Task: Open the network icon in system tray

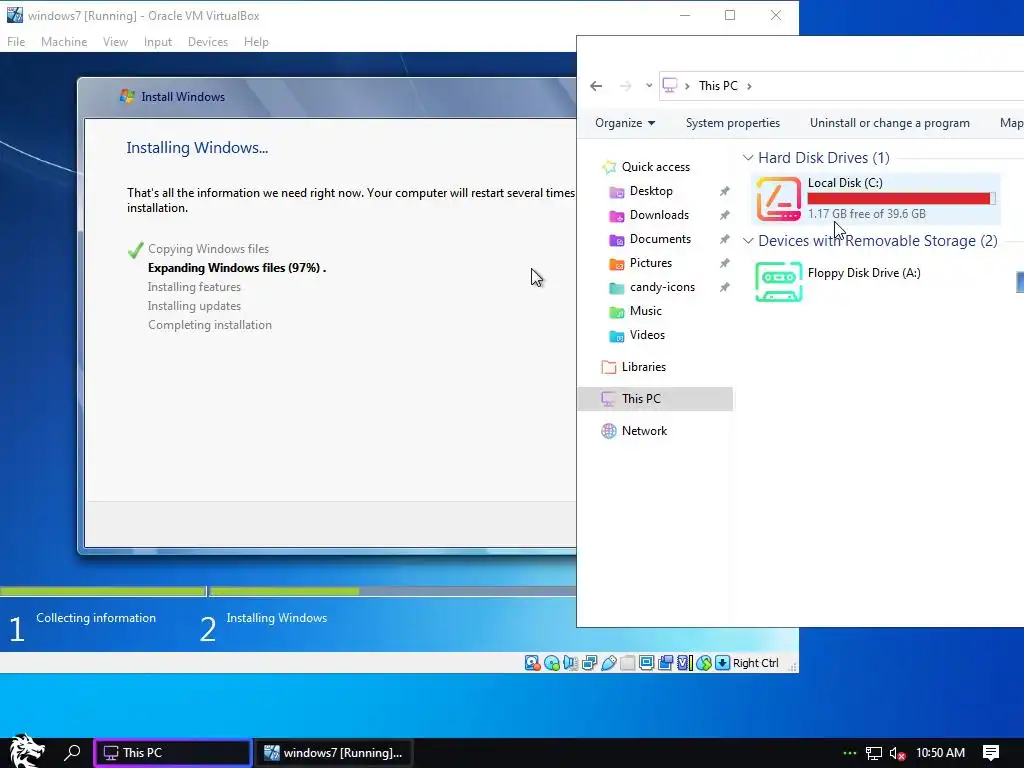Action: click(874, 753)
